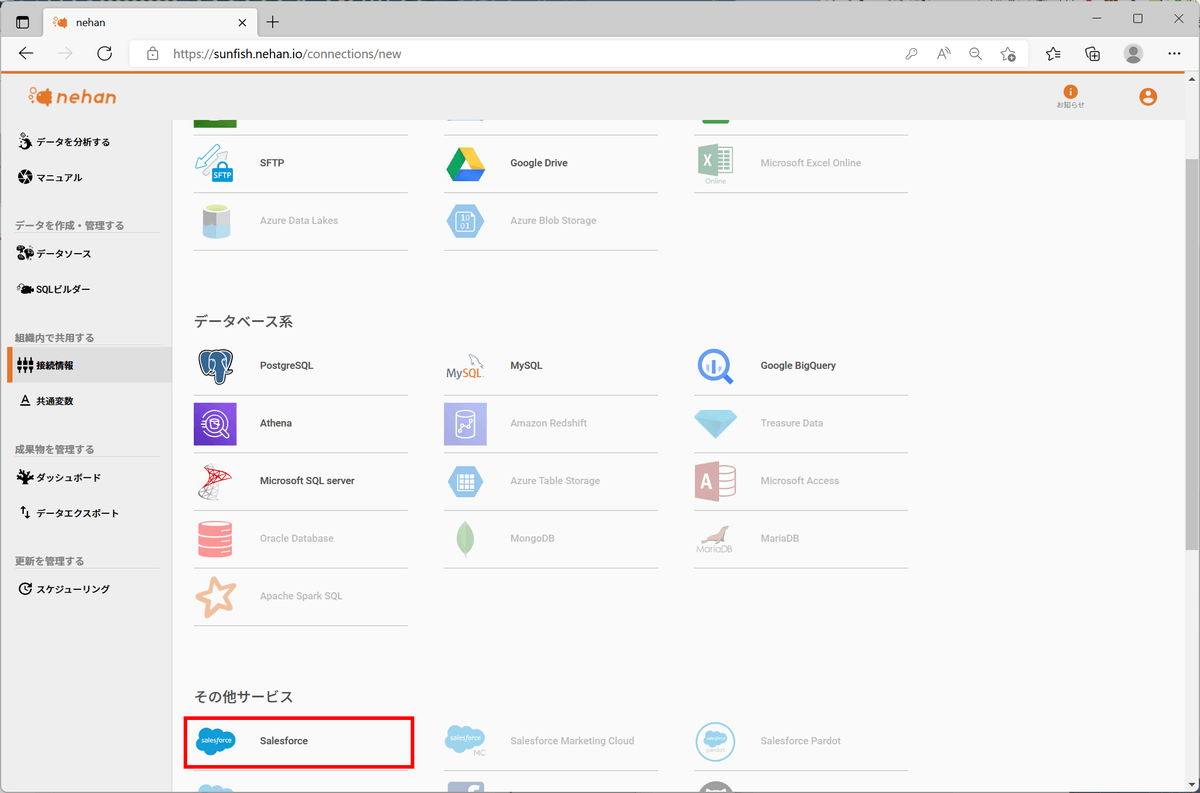
Task: Select the Microsoft Access icon
Action: tap(715, 481)
